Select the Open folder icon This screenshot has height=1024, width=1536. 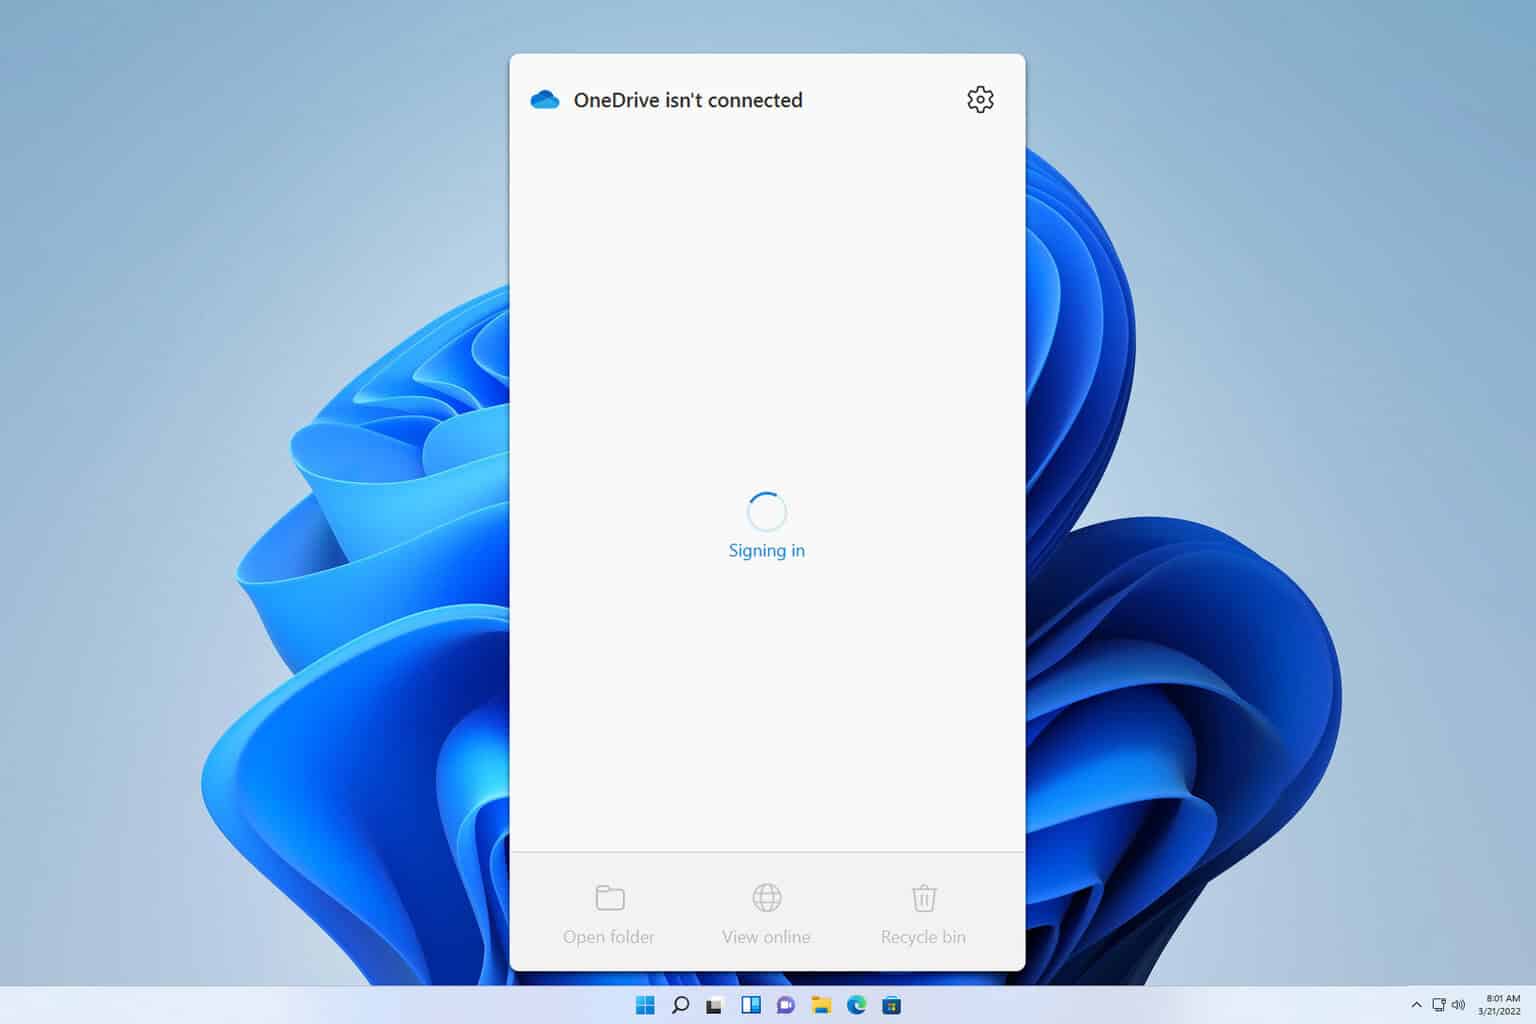[609, 897]
